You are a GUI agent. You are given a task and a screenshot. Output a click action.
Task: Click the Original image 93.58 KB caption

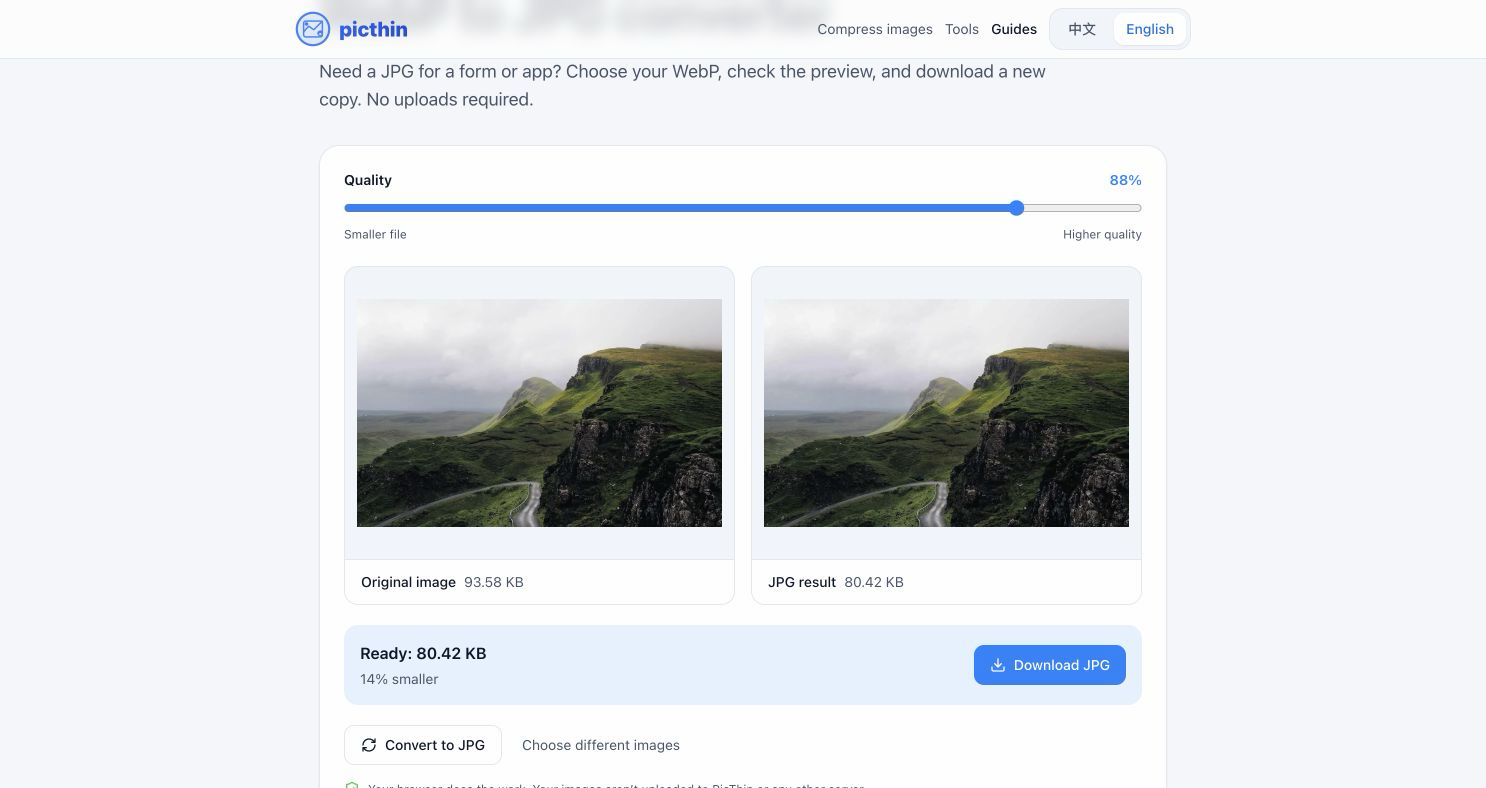pyautogui.click(x=442, y=582)
